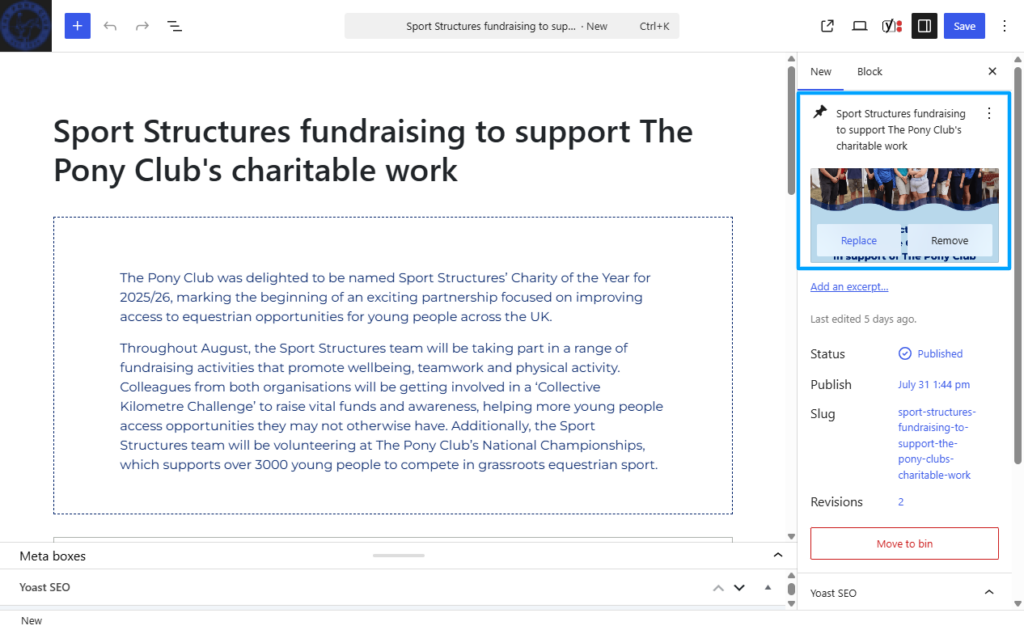Switch to the Block tab
1024x630 pixels.
click(x=869, y=72)
